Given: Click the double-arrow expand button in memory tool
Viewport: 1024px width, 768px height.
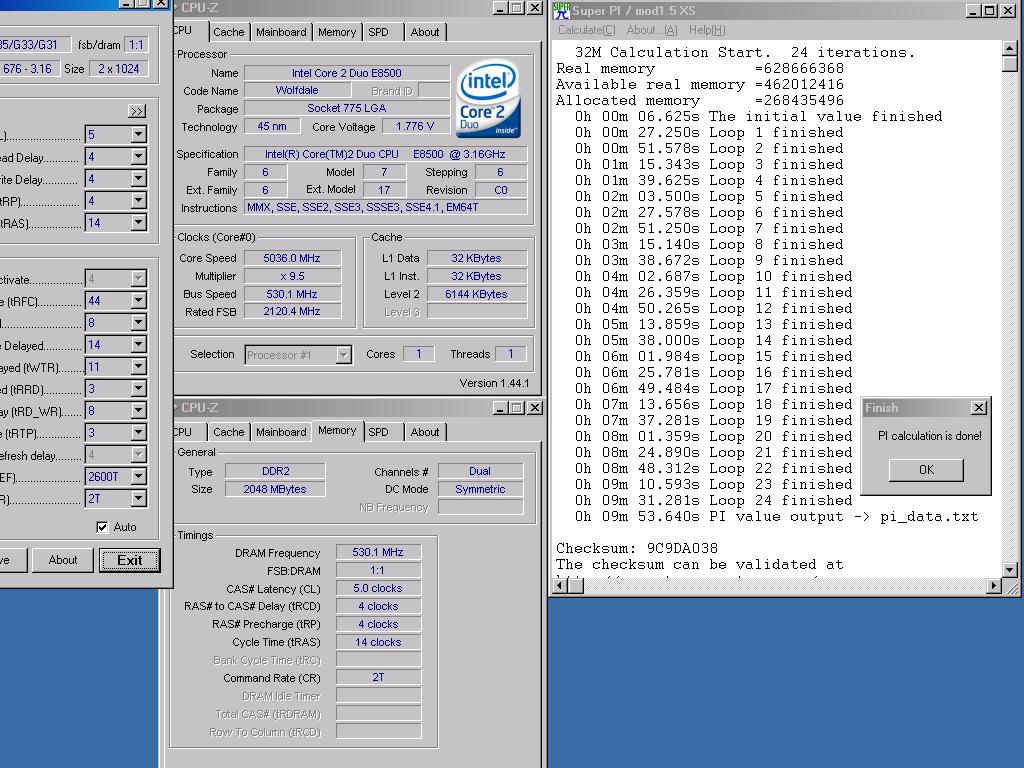Looking at the screenshot, I should click(137, 111).
